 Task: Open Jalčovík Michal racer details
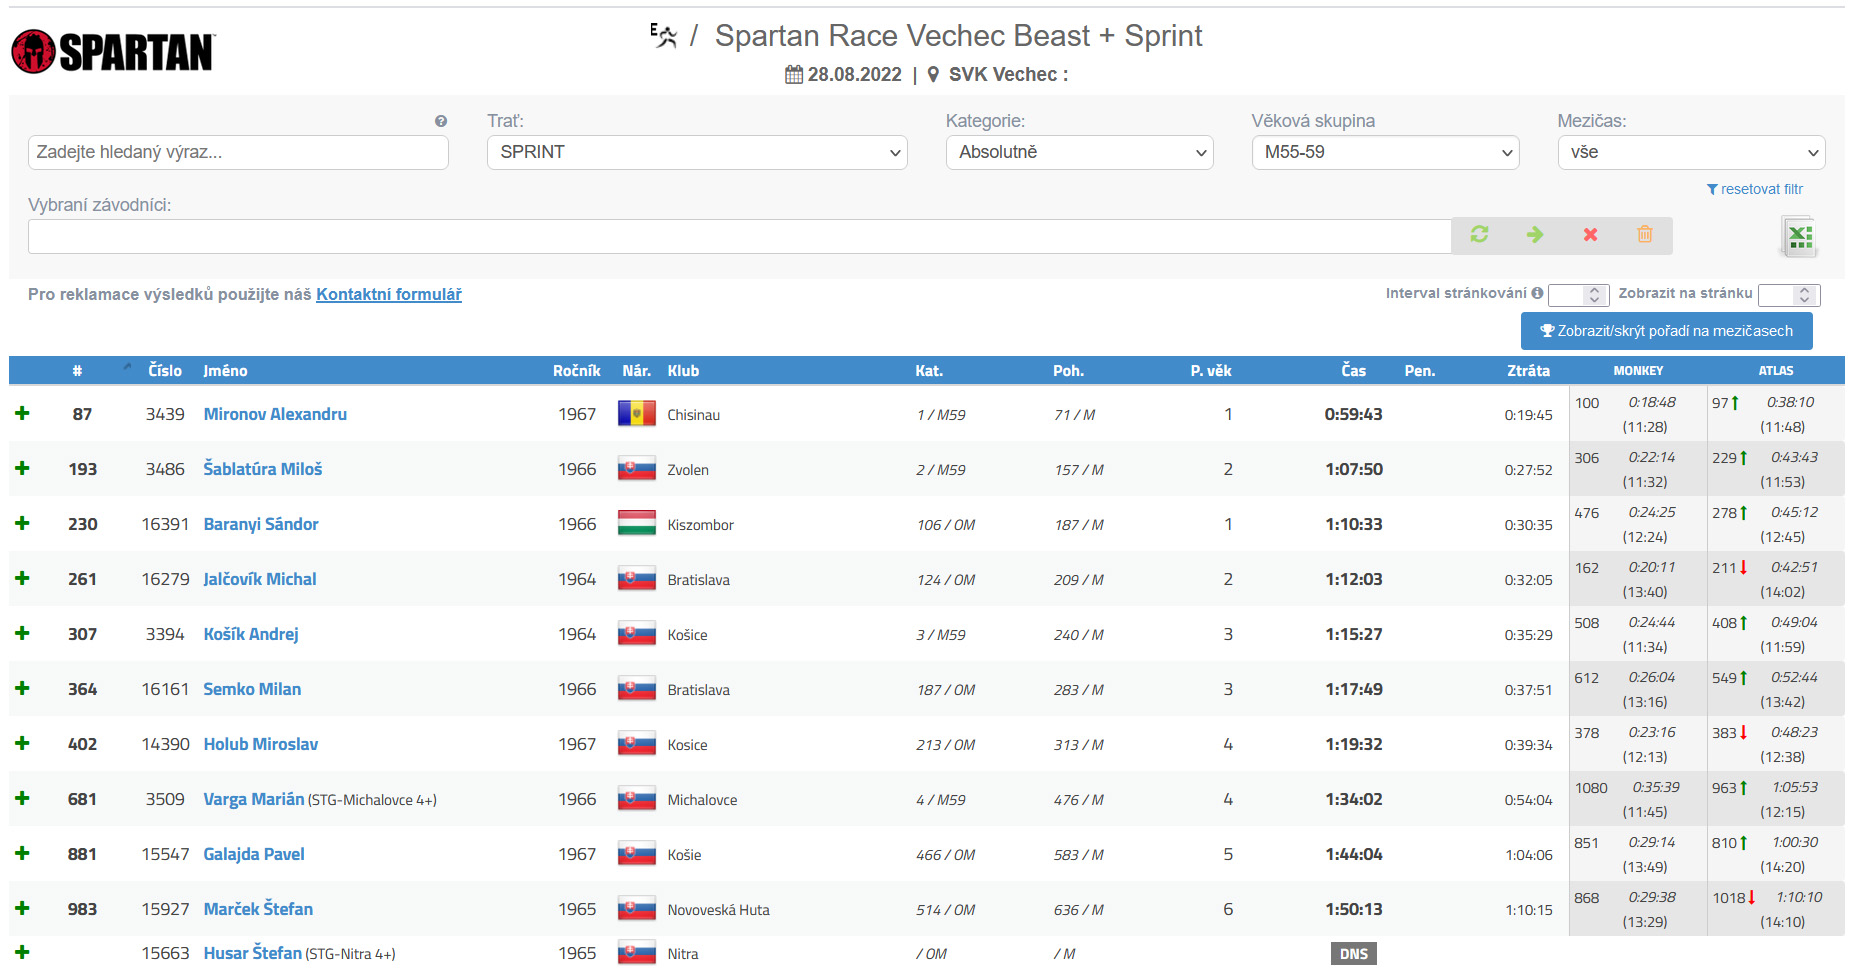tap(260, 579)
